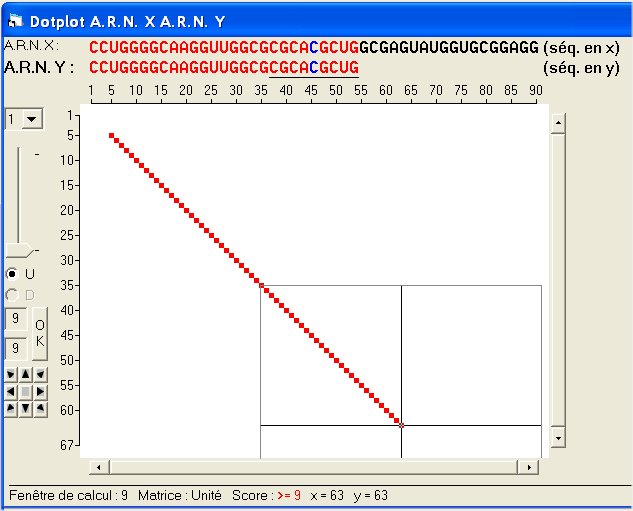
Task: Click the bottom-left diagonal arrow of the navigation pad
Action: [11, 408]
